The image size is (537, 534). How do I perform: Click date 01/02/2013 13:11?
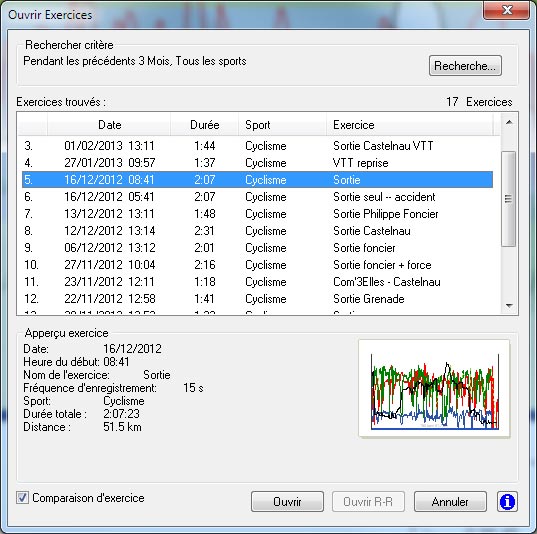point(110,146)
